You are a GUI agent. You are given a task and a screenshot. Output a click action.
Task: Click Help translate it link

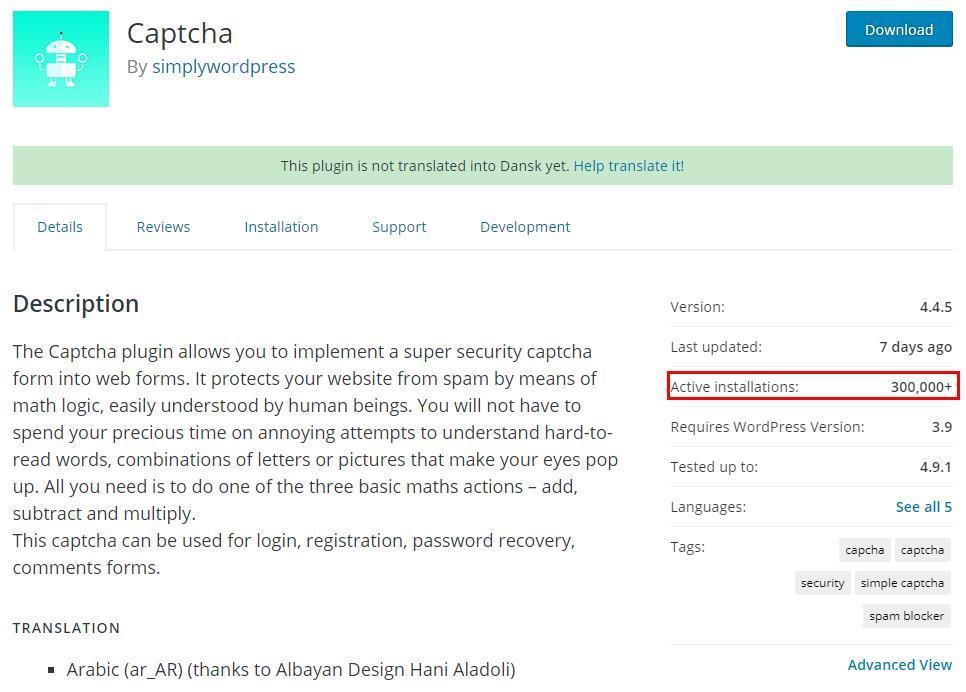pos(628,166)
